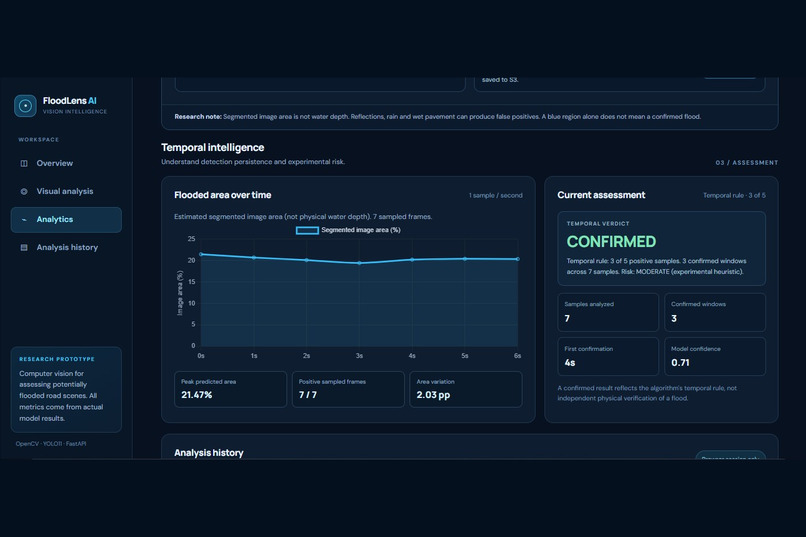The height and width of the screenshot is (537, 806).
Task: Click the Flooded area over time title
Action: [223, 195]
